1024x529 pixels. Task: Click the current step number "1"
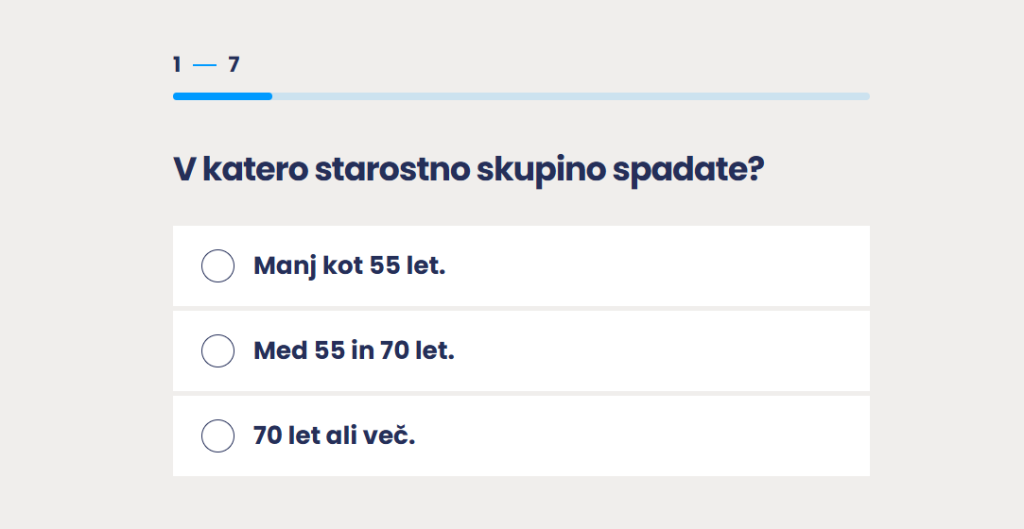pyautogui.click(x=177, y=65)
